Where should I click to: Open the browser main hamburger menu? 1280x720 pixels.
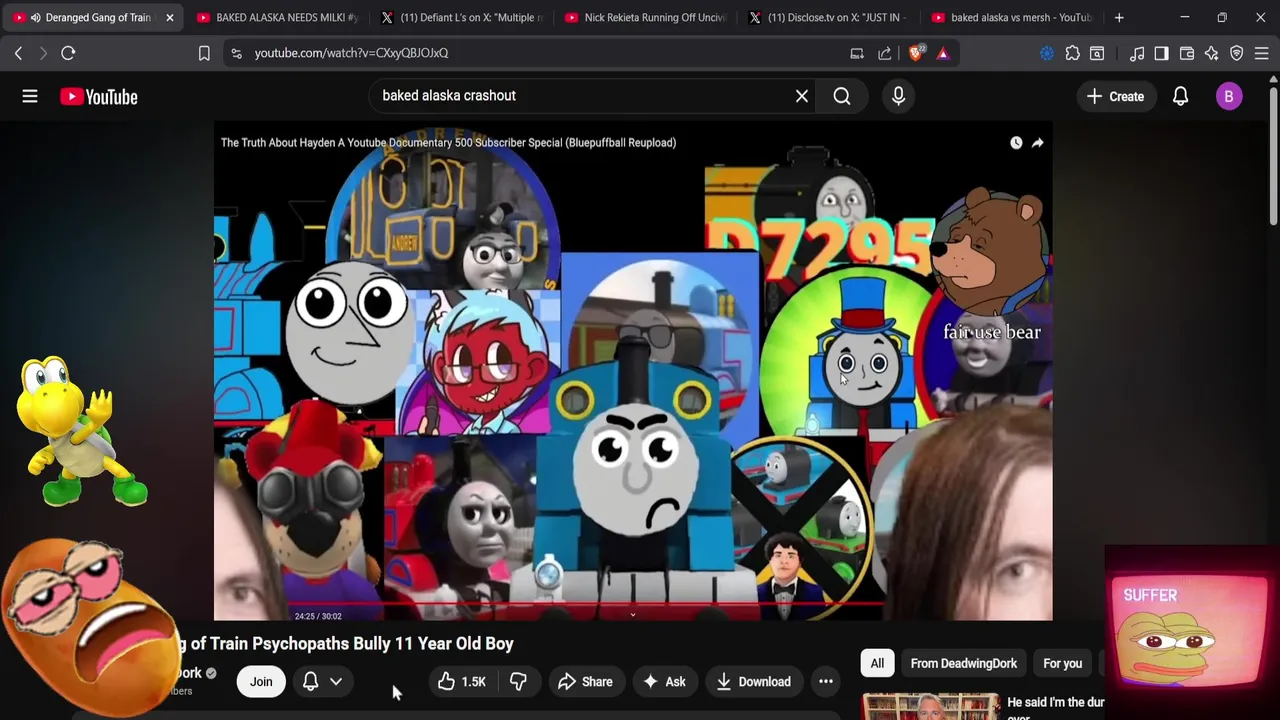coord(1262,53)
